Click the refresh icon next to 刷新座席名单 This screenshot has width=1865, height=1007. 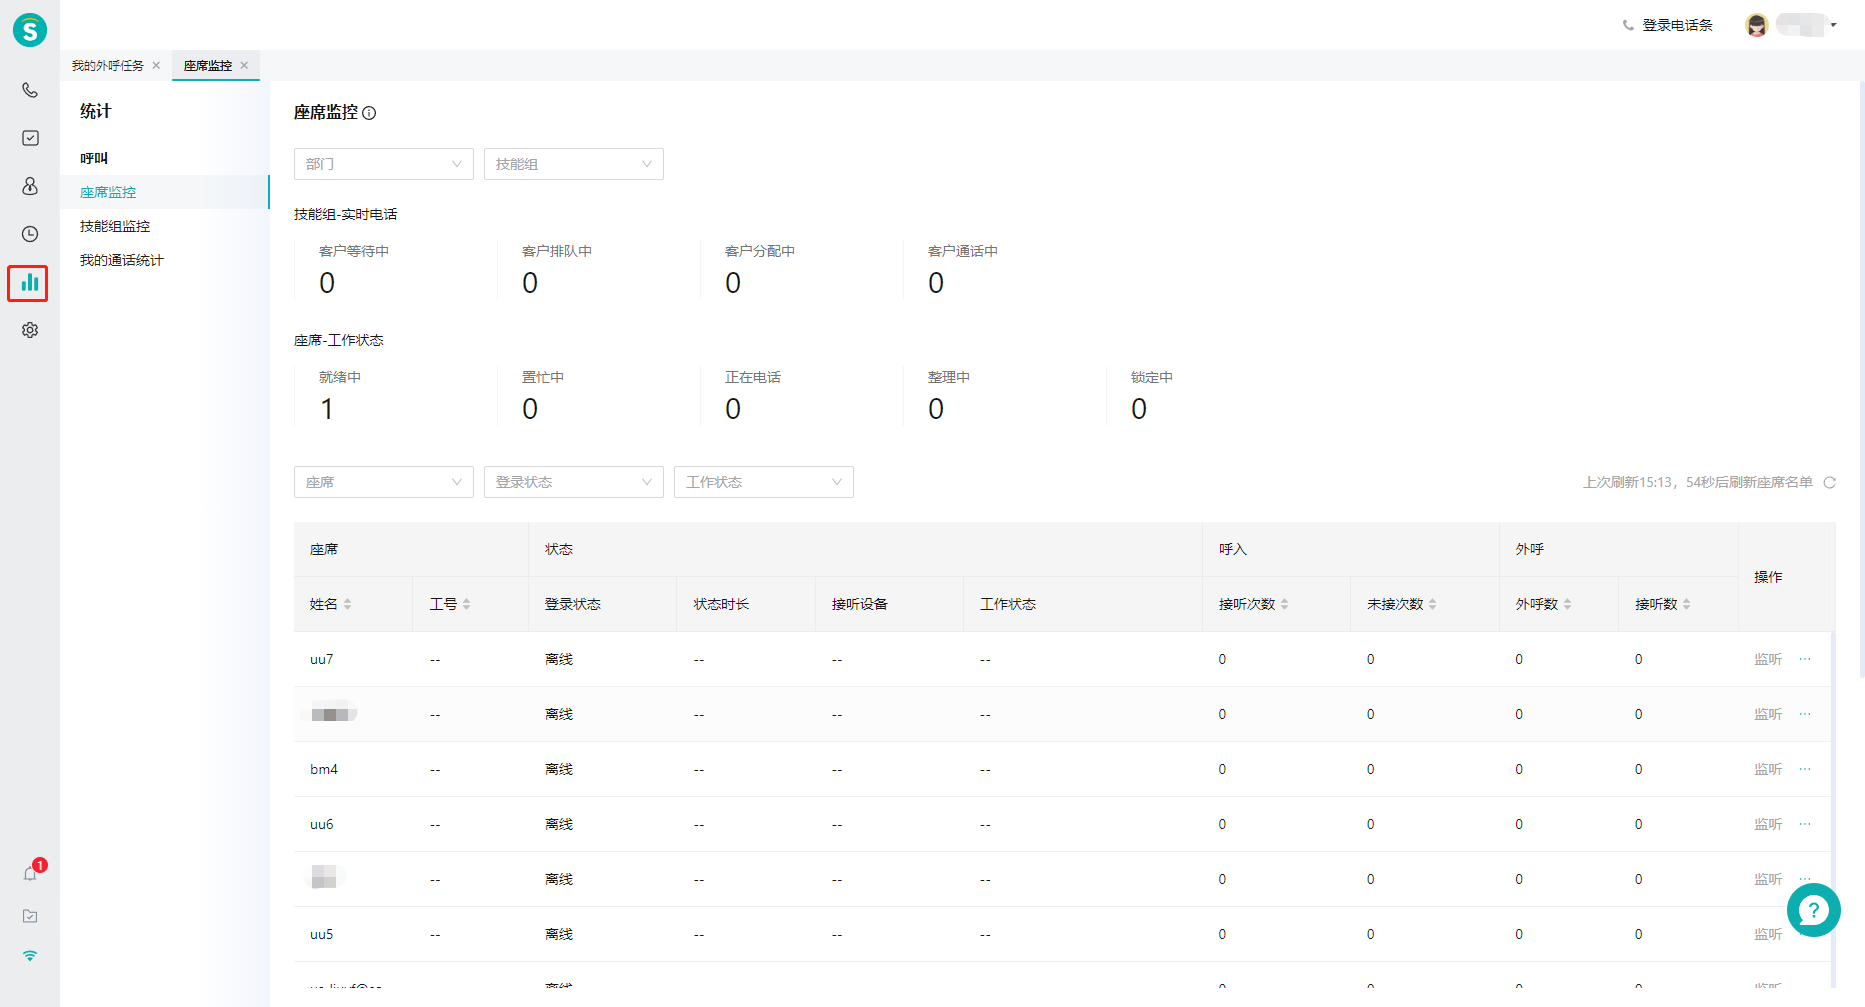pos(1829,482)
